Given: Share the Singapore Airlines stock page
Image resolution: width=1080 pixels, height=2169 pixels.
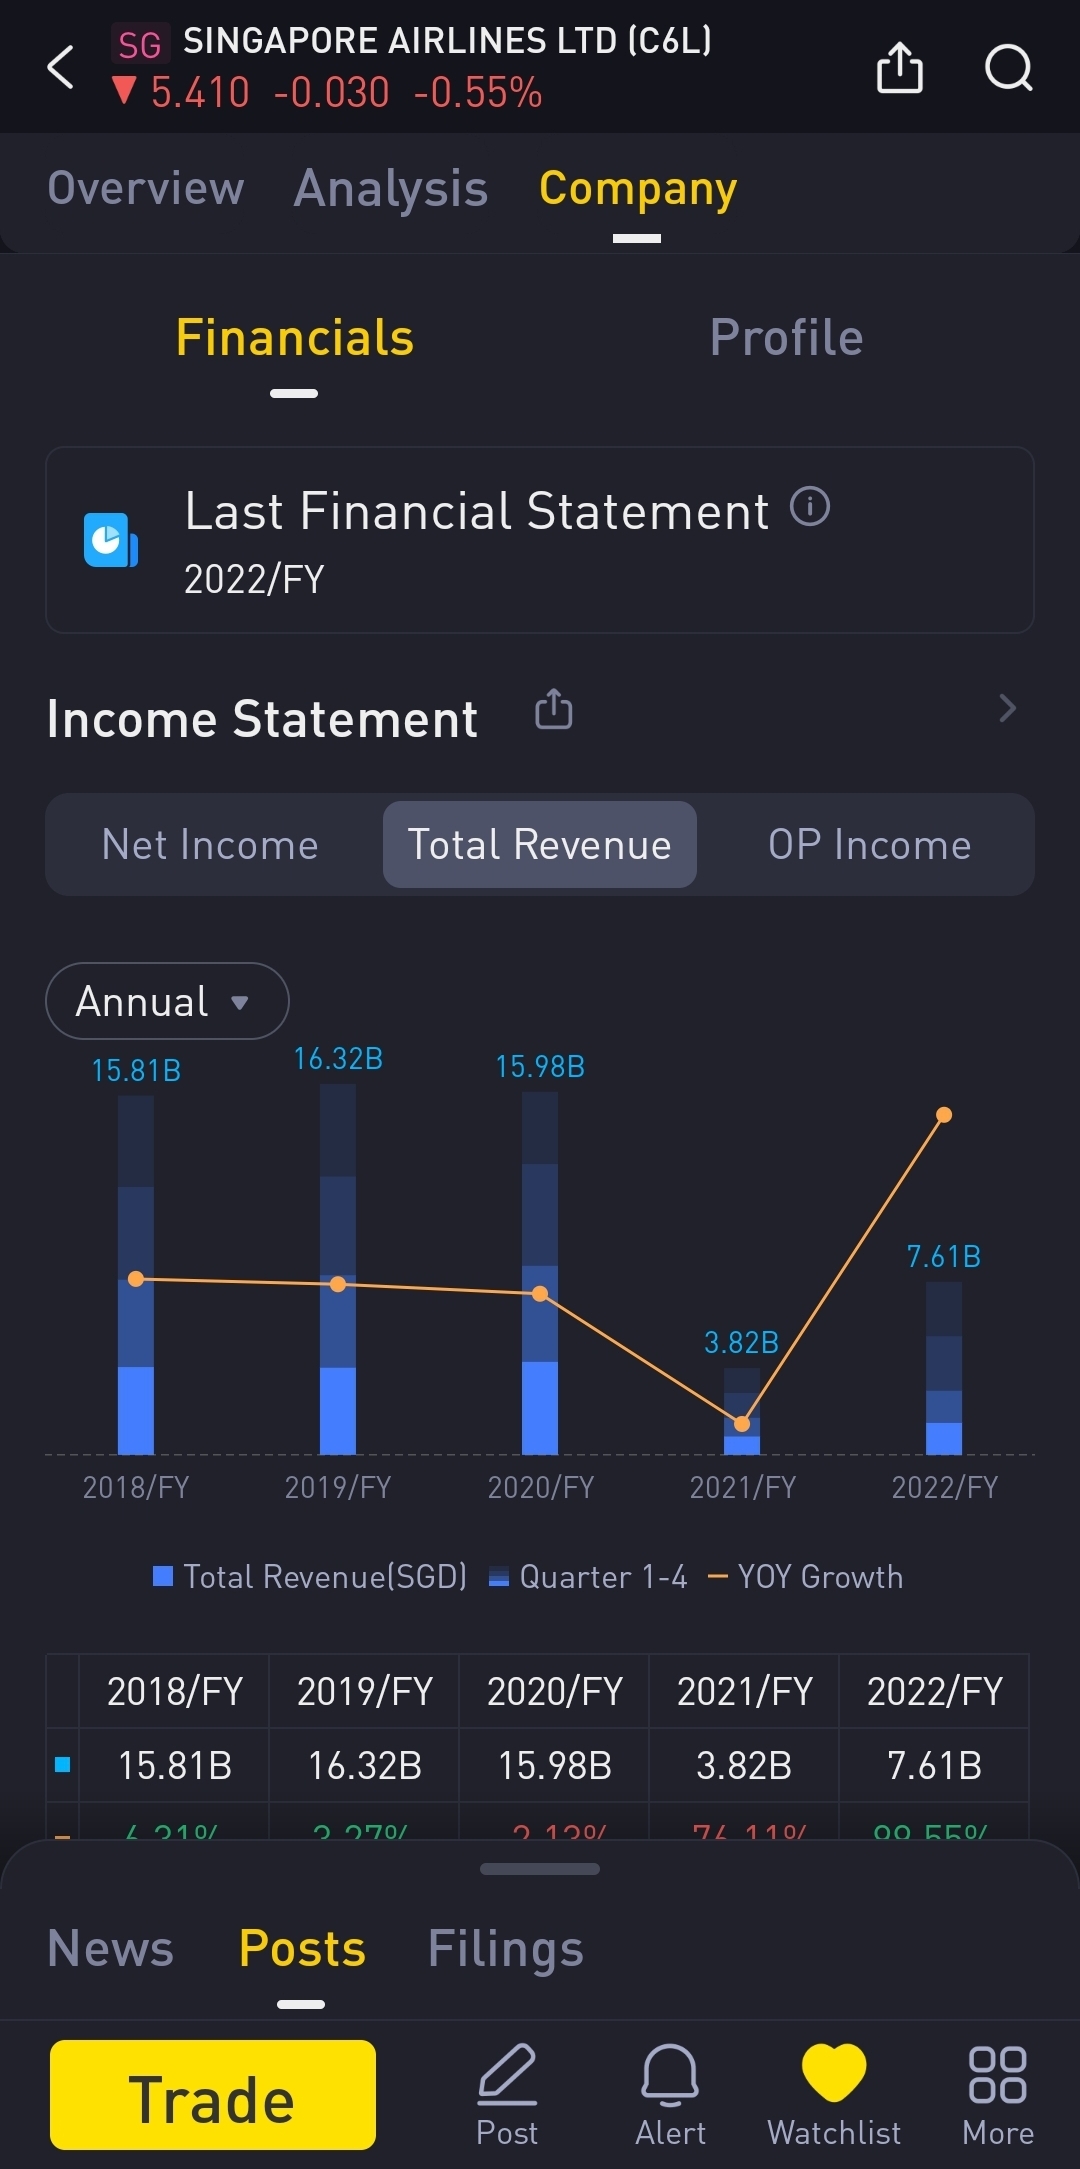Looking at the screenshot, I should click(899, 67).
